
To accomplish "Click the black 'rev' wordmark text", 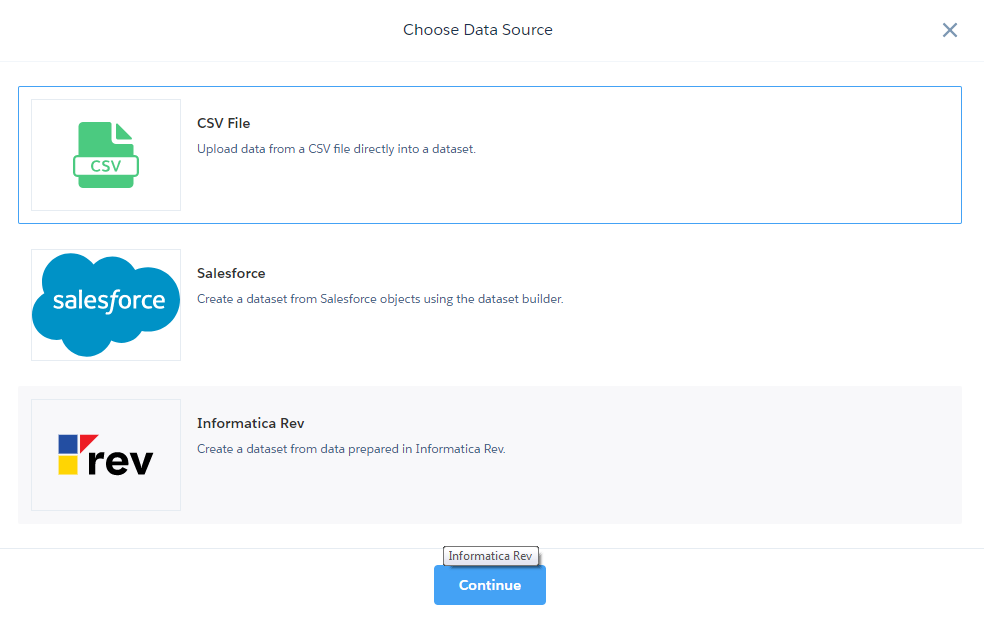I will 120,461.
